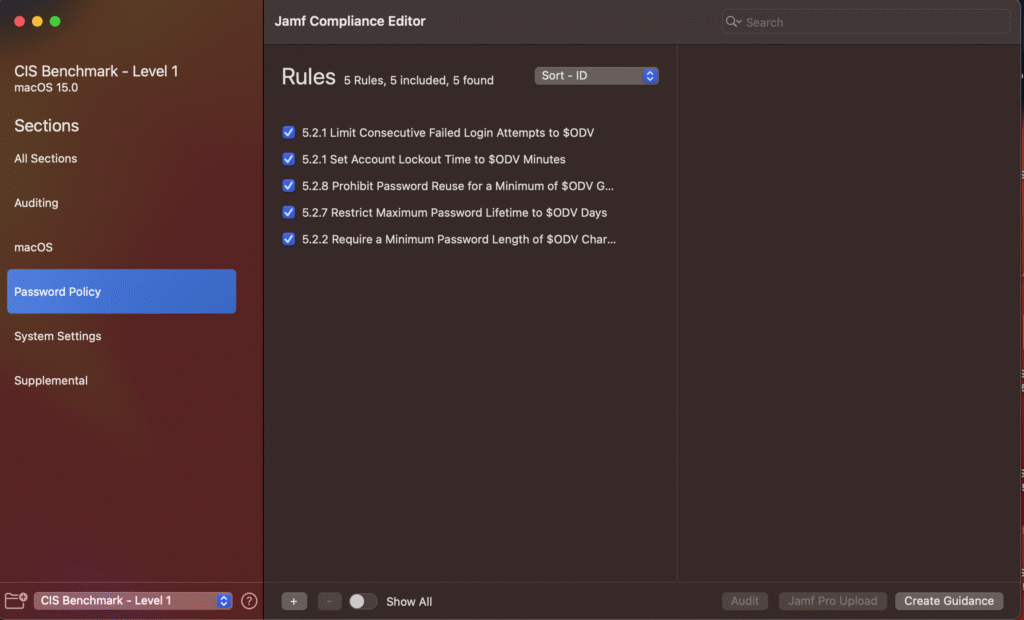This screenshot has width=1024, height=620.
Task: Click the Jamf Pro Upload button
Action: (832, 601)
